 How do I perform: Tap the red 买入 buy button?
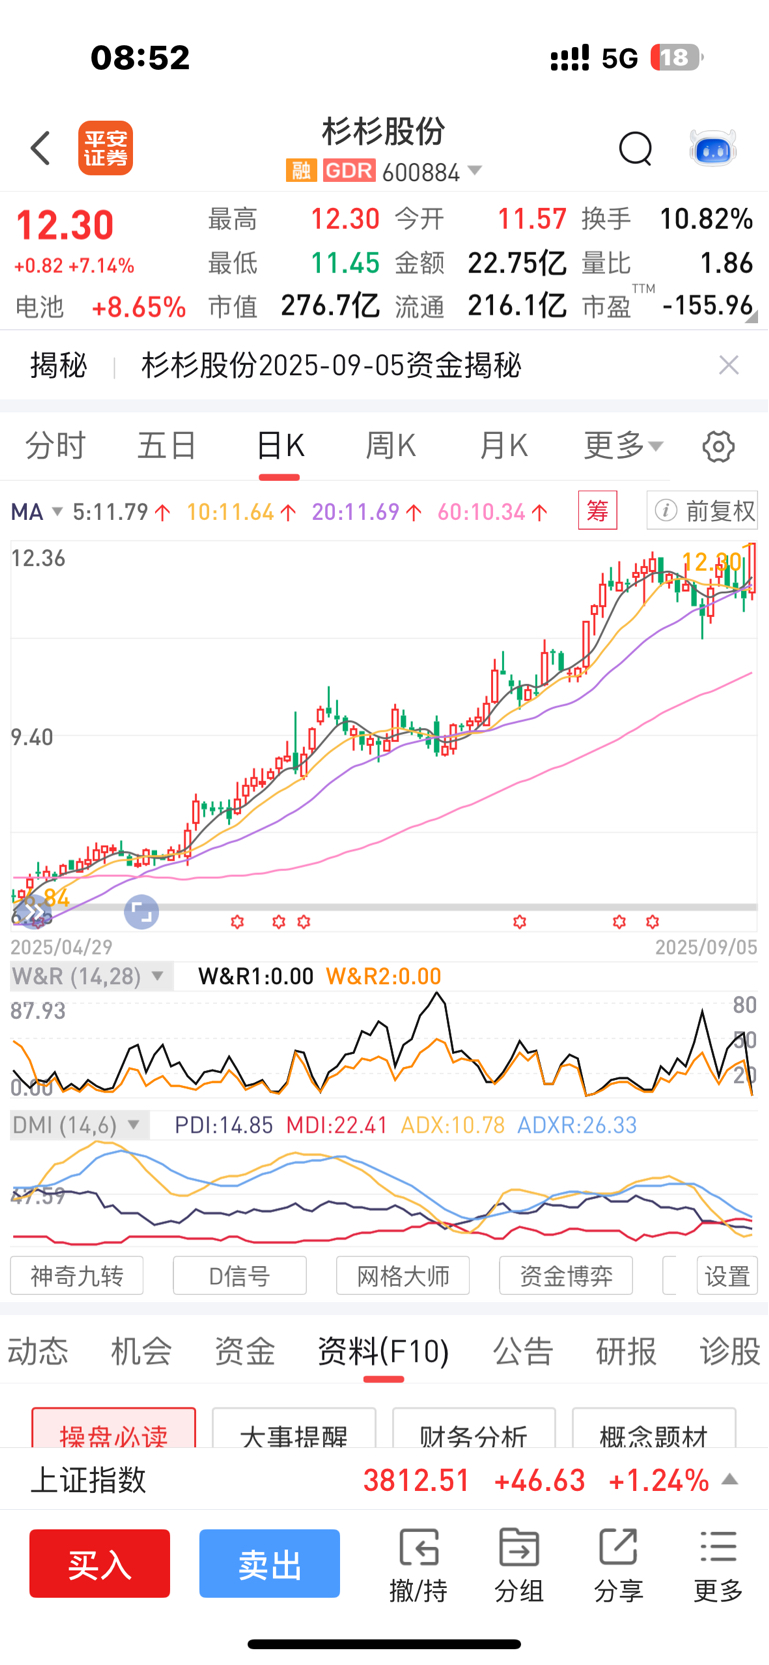click(99, 1563)
